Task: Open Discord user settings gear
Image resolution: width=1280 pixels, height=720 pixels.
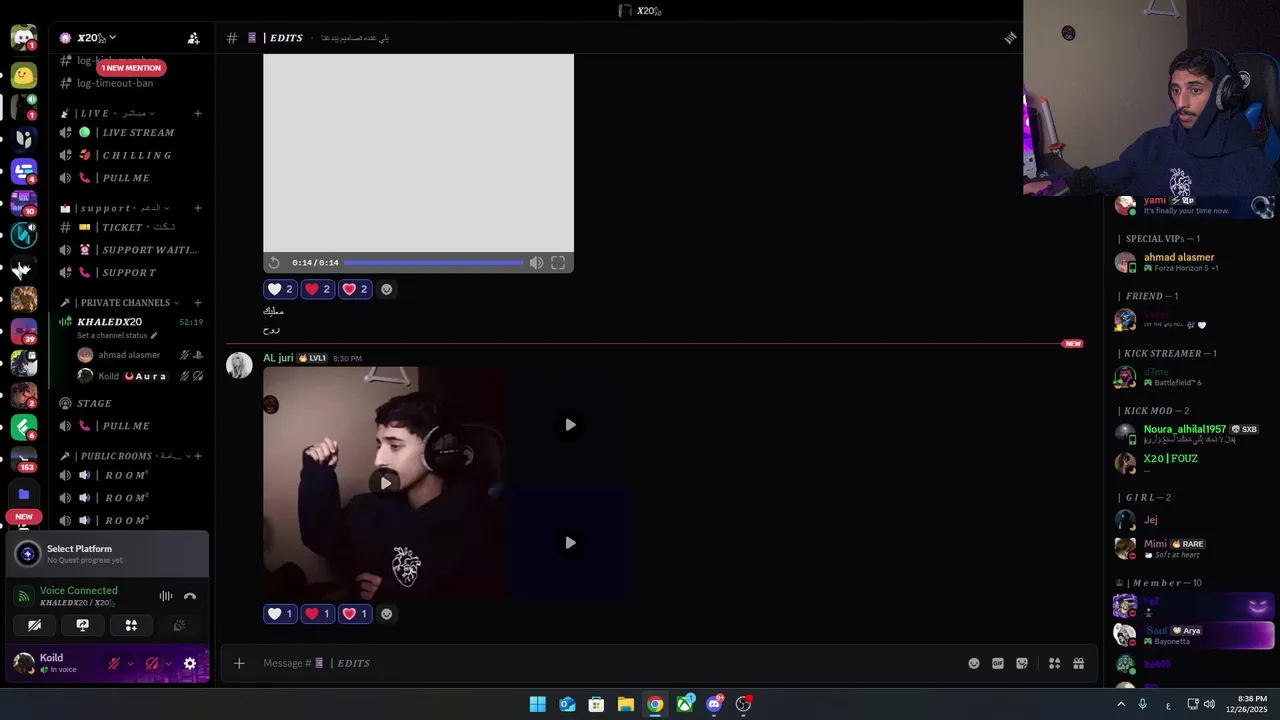Action: pos(190,663)
